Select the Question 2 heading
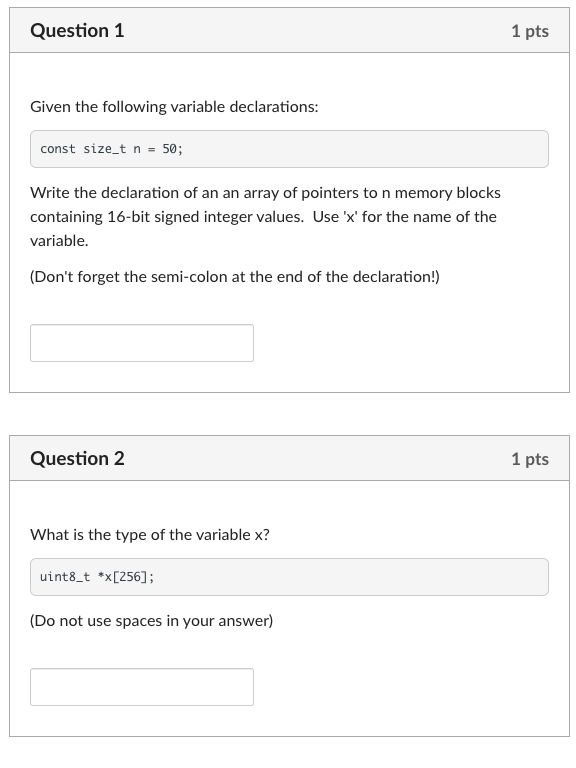 [x=77, y=458]
